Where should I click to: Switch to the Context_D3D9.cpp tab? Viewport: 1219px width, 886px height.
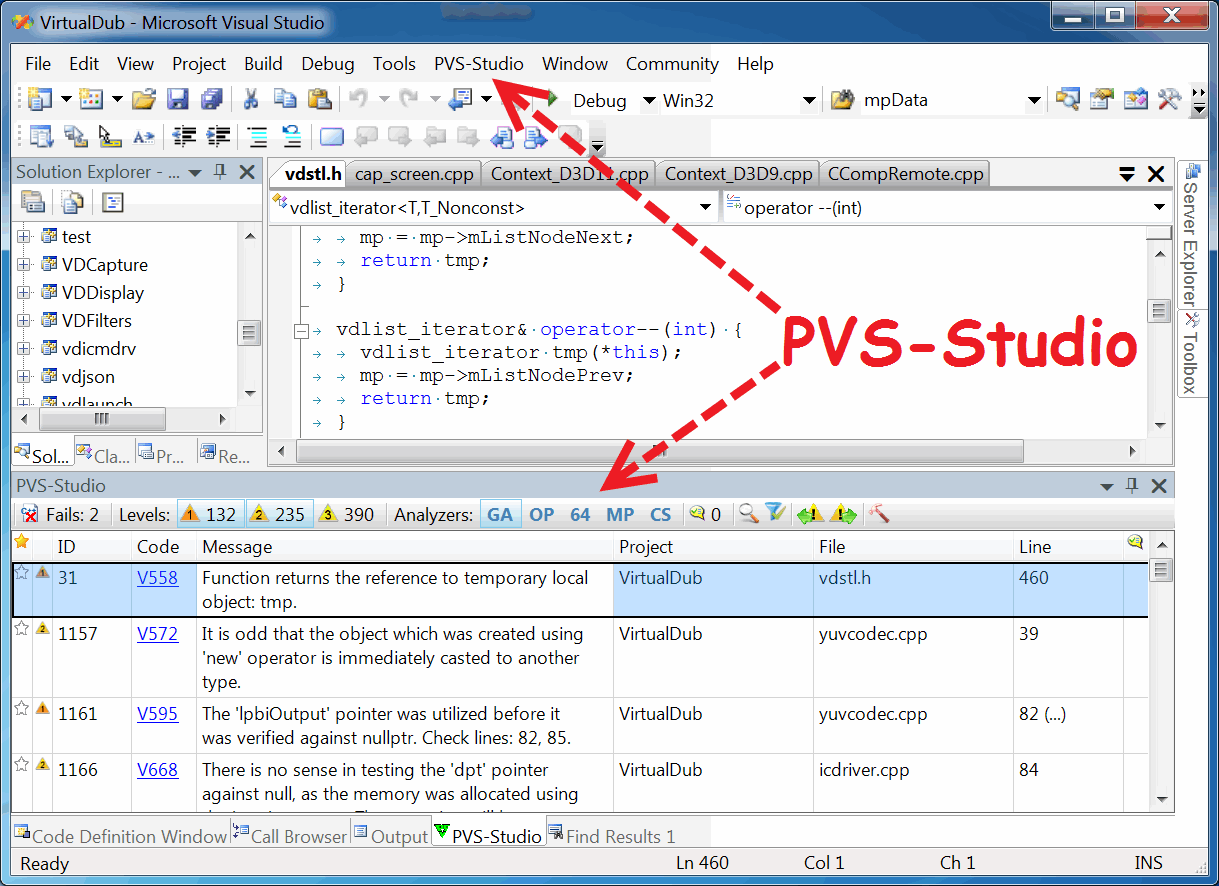point(738,174)
